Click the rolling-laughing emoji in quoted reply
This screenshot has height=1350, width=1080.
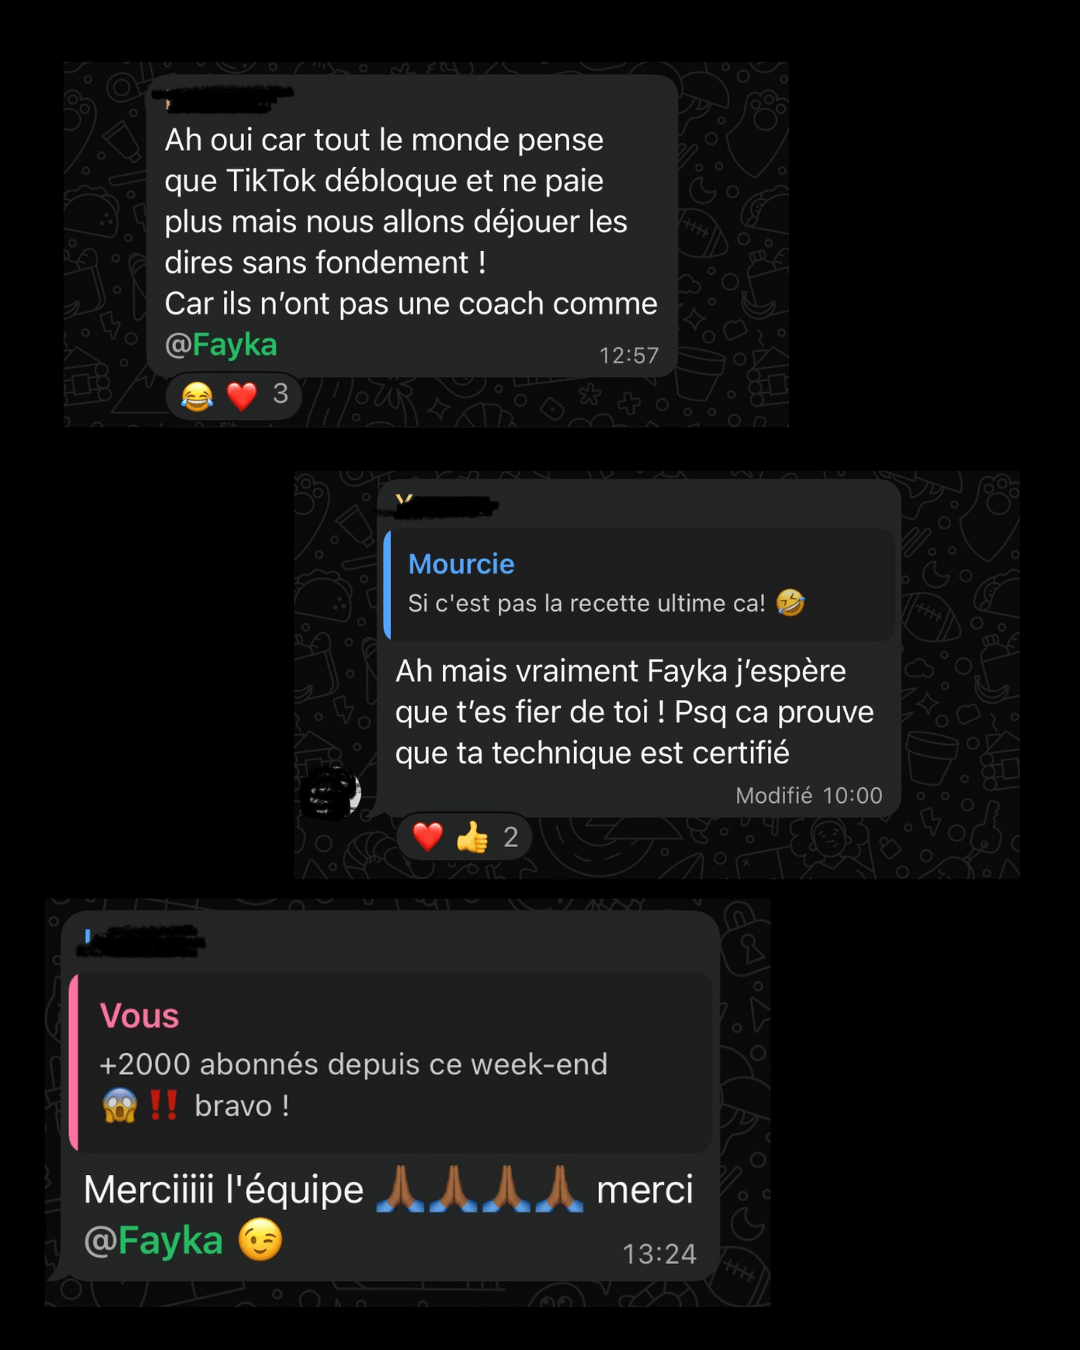click(791, 602)
